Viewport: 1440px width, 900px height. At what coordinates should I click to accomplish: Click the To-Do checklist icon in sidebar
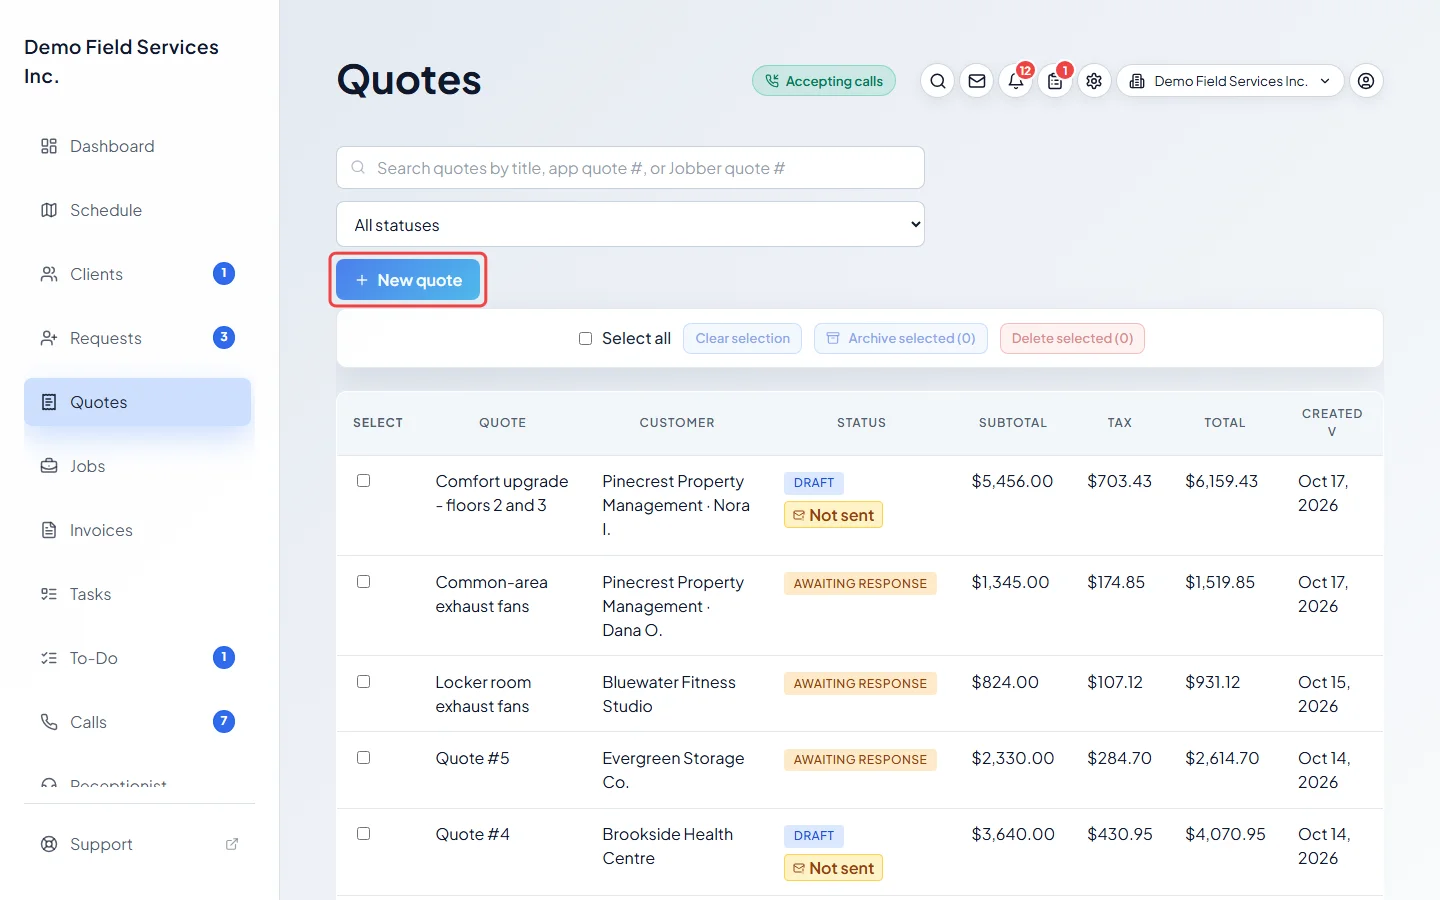tap(49, 658)
